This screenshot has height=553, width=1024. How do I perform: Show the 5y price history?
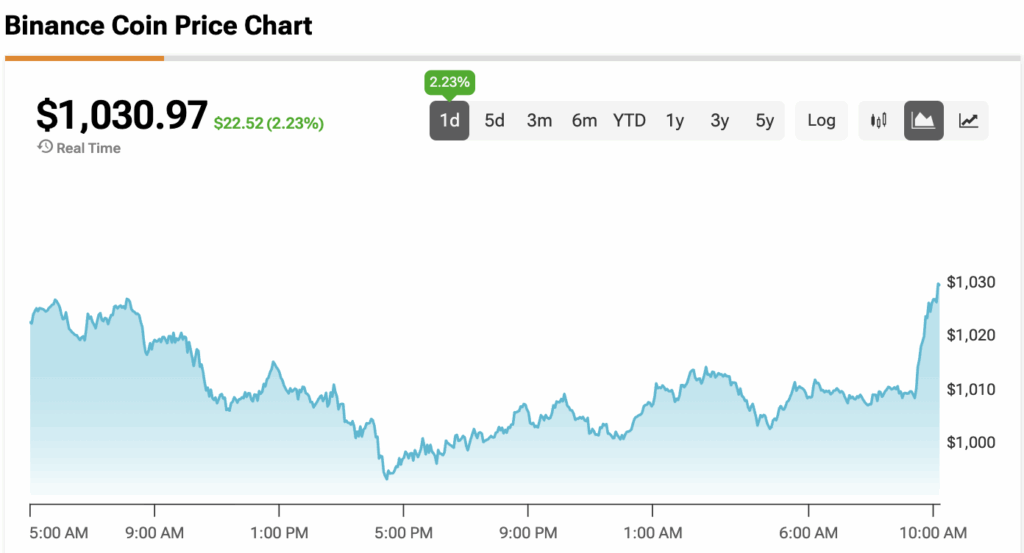[x=765, y=121]
